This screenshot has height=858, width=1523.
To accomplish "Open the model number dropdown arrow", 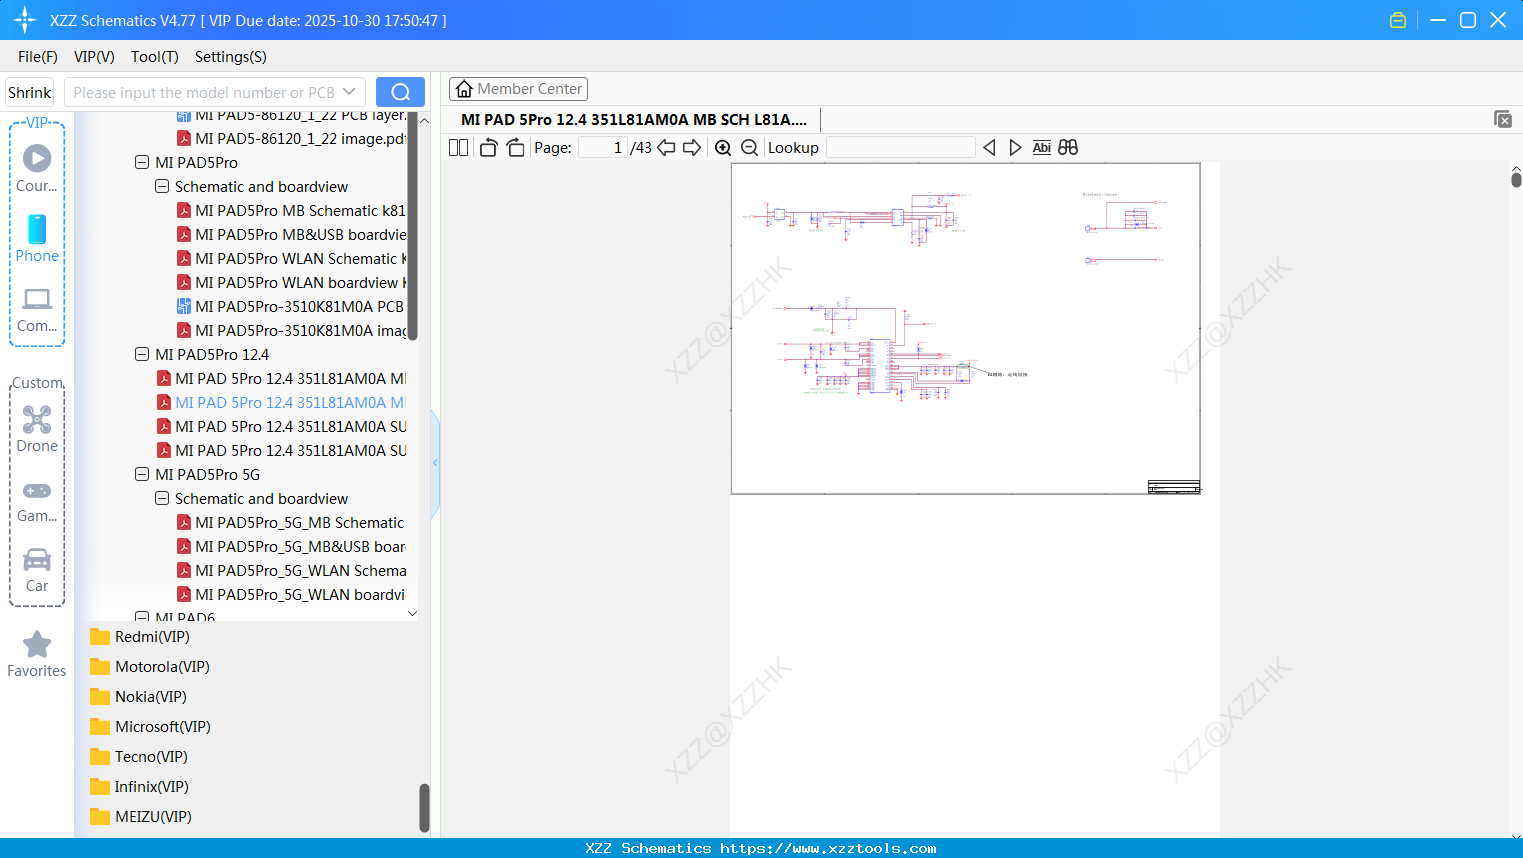I will [x=349, y=92].
